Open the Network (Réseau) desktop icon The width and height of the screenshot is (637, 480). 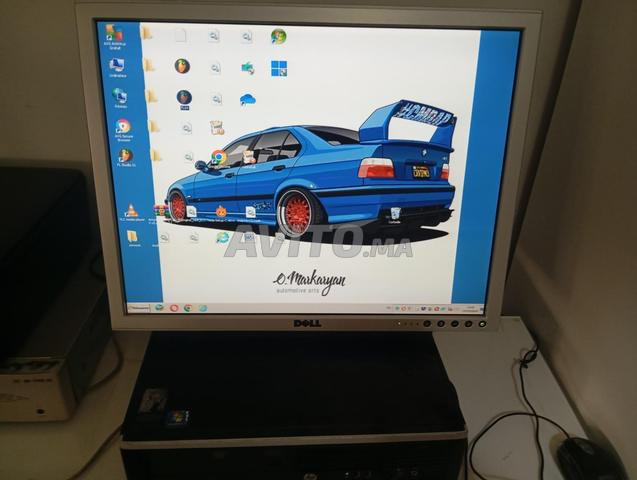point(120,96)
